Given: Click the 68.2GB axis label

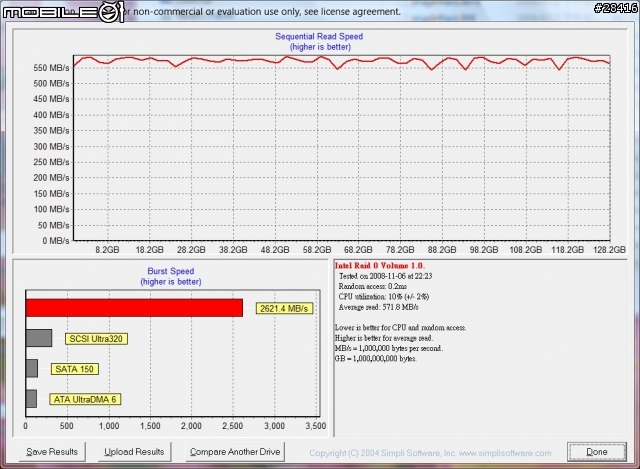Looking at the screenshot, I should 358,250.
